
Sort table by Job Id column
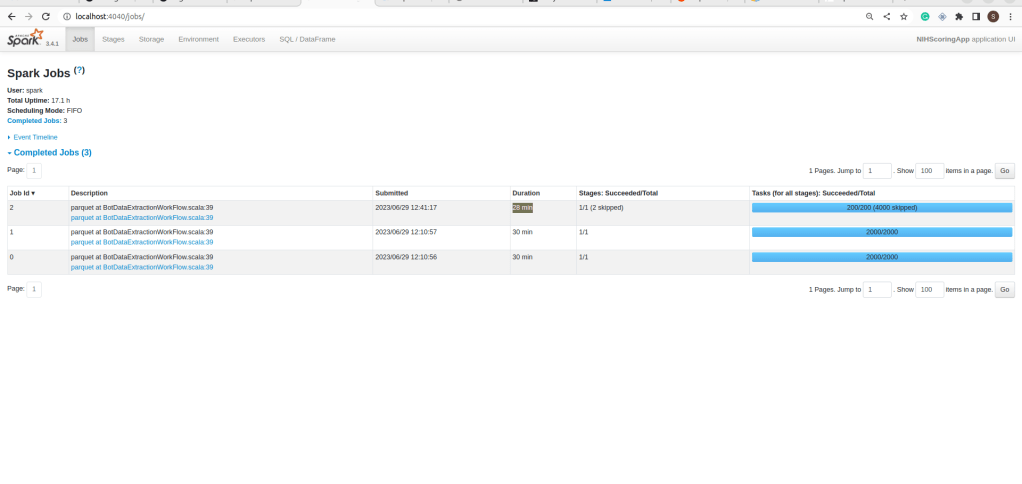(22, 193)
